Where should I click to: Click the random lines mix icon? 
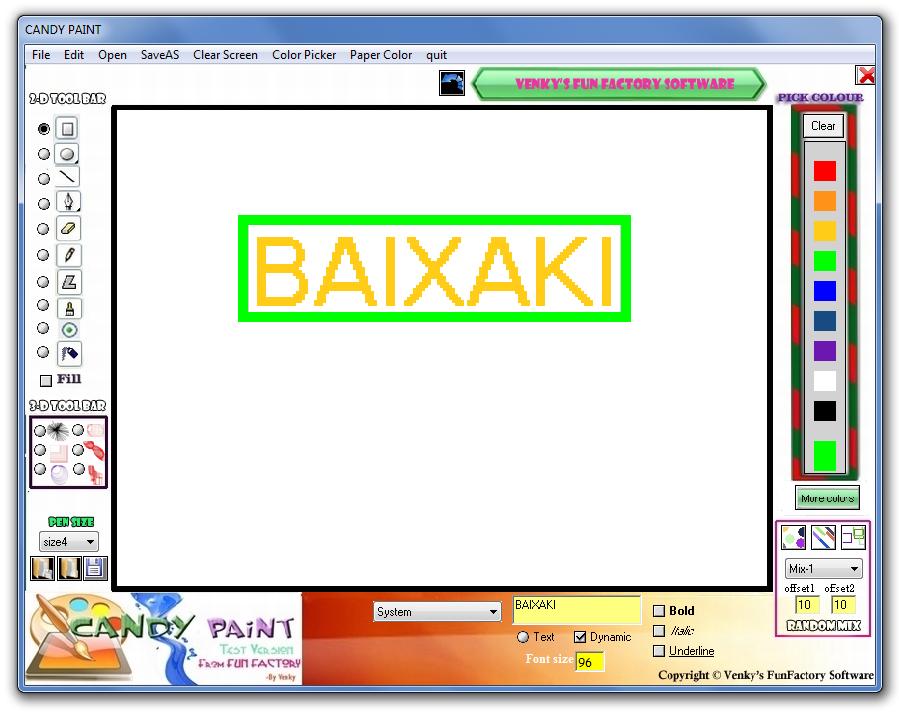(823, 538)
